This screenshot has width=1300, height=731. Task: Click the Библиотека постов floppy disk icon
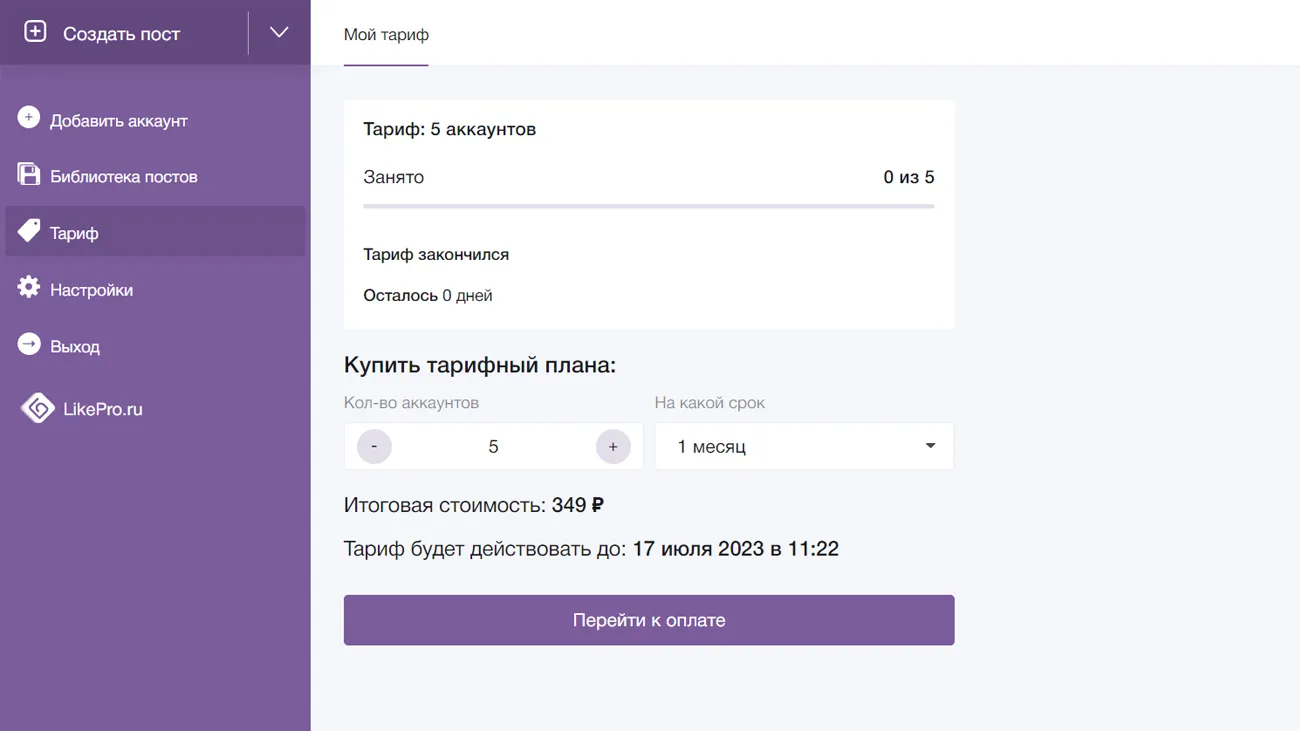29,175
